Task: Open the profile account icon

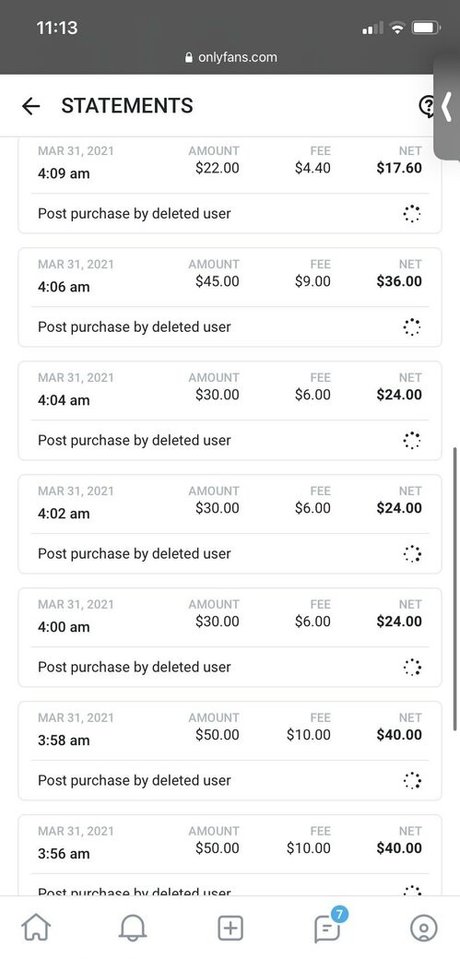Action: pos(423,929)
